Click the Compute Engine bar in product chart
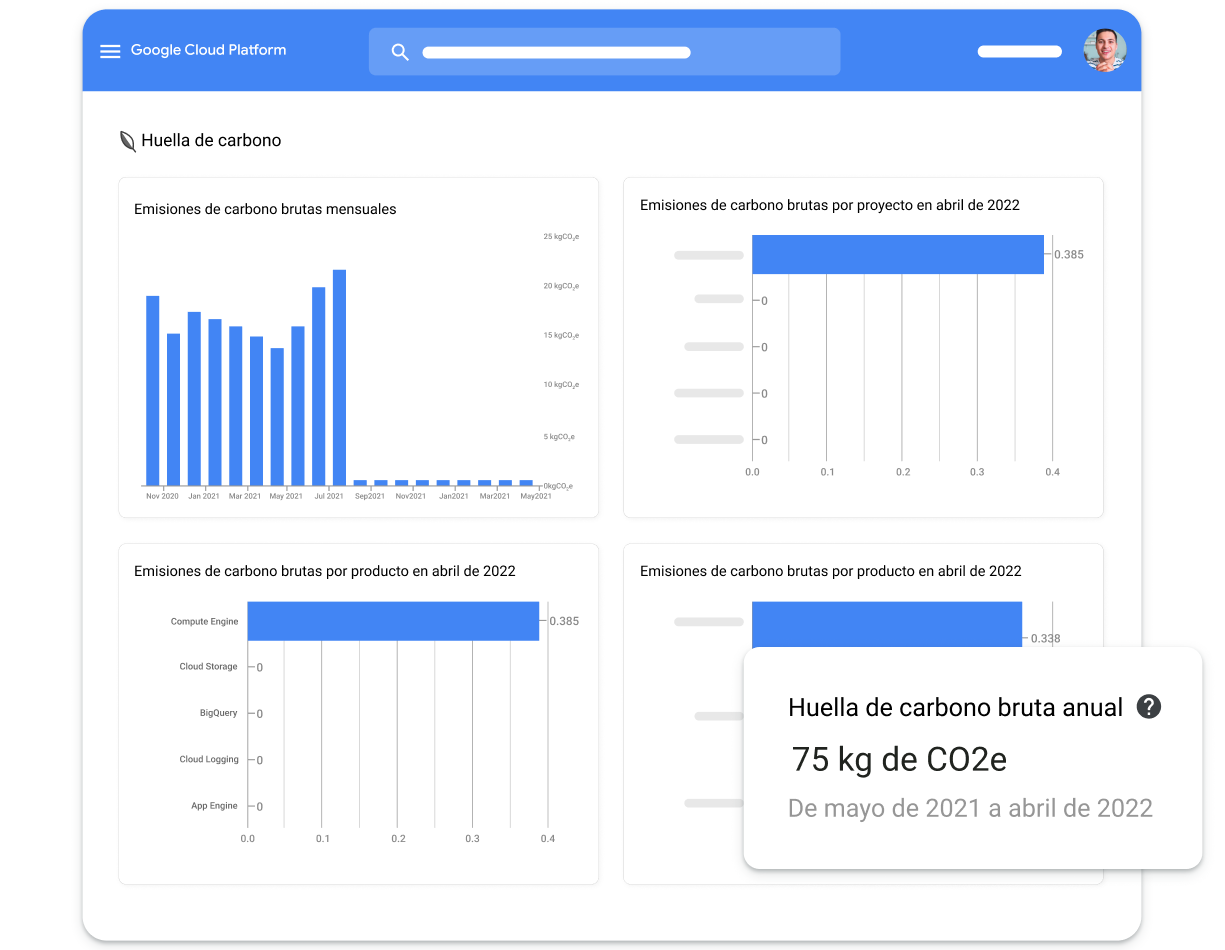This screenshot has height=950, width=1225. [x=393, y=621]
